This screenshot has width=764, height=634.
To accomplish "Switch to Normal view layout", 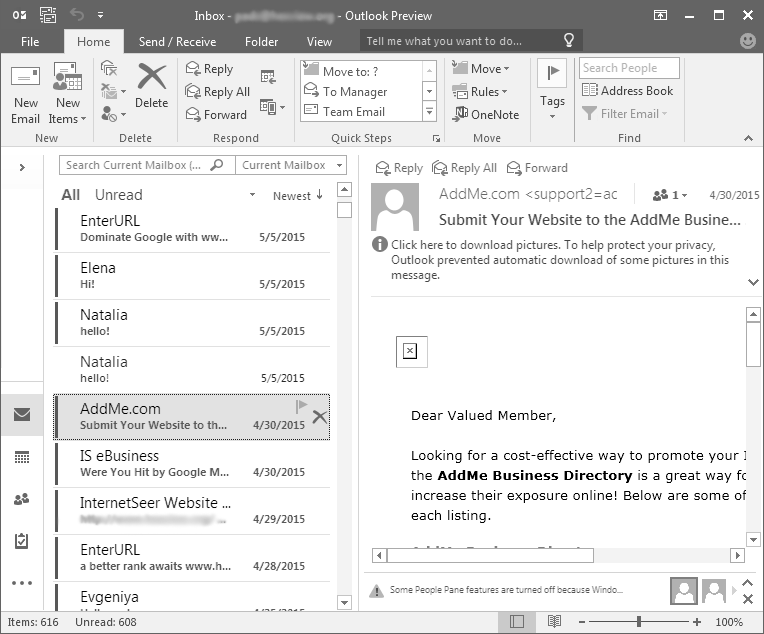I will point(517,621).
